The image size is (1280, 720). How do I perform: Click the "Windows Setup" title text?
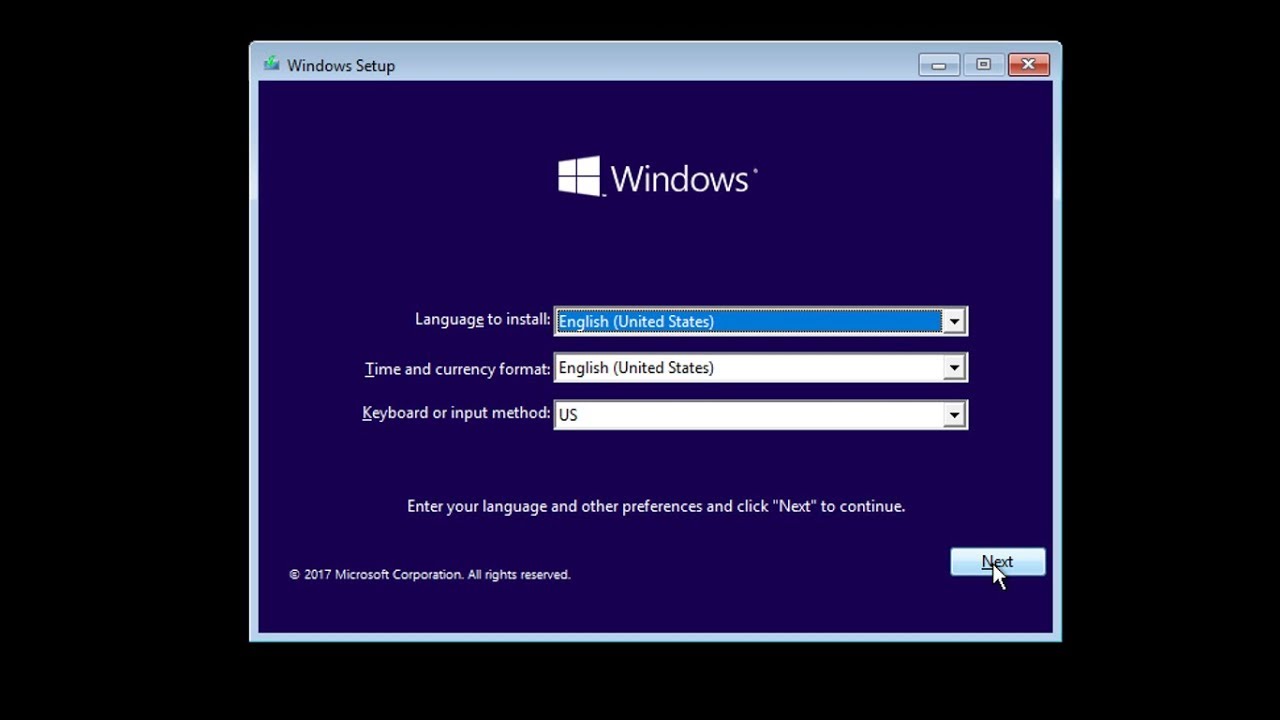pyautogui.click(x=341, y=66)
